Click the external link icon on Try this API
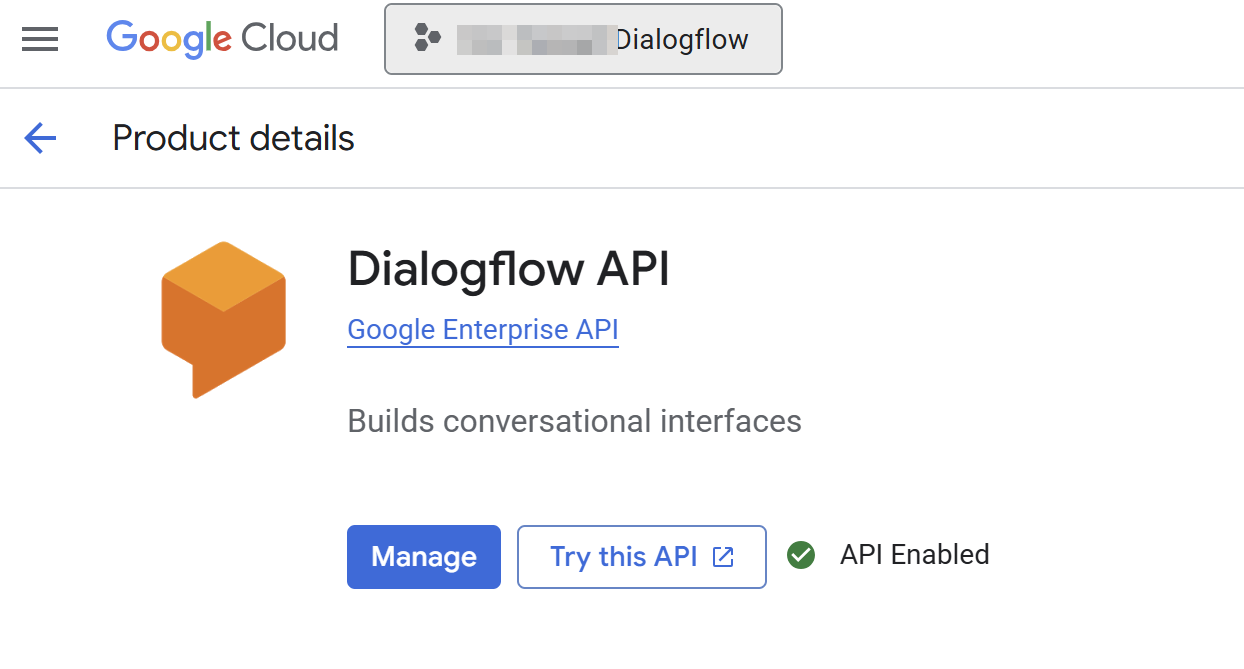 tap(723, 557)
